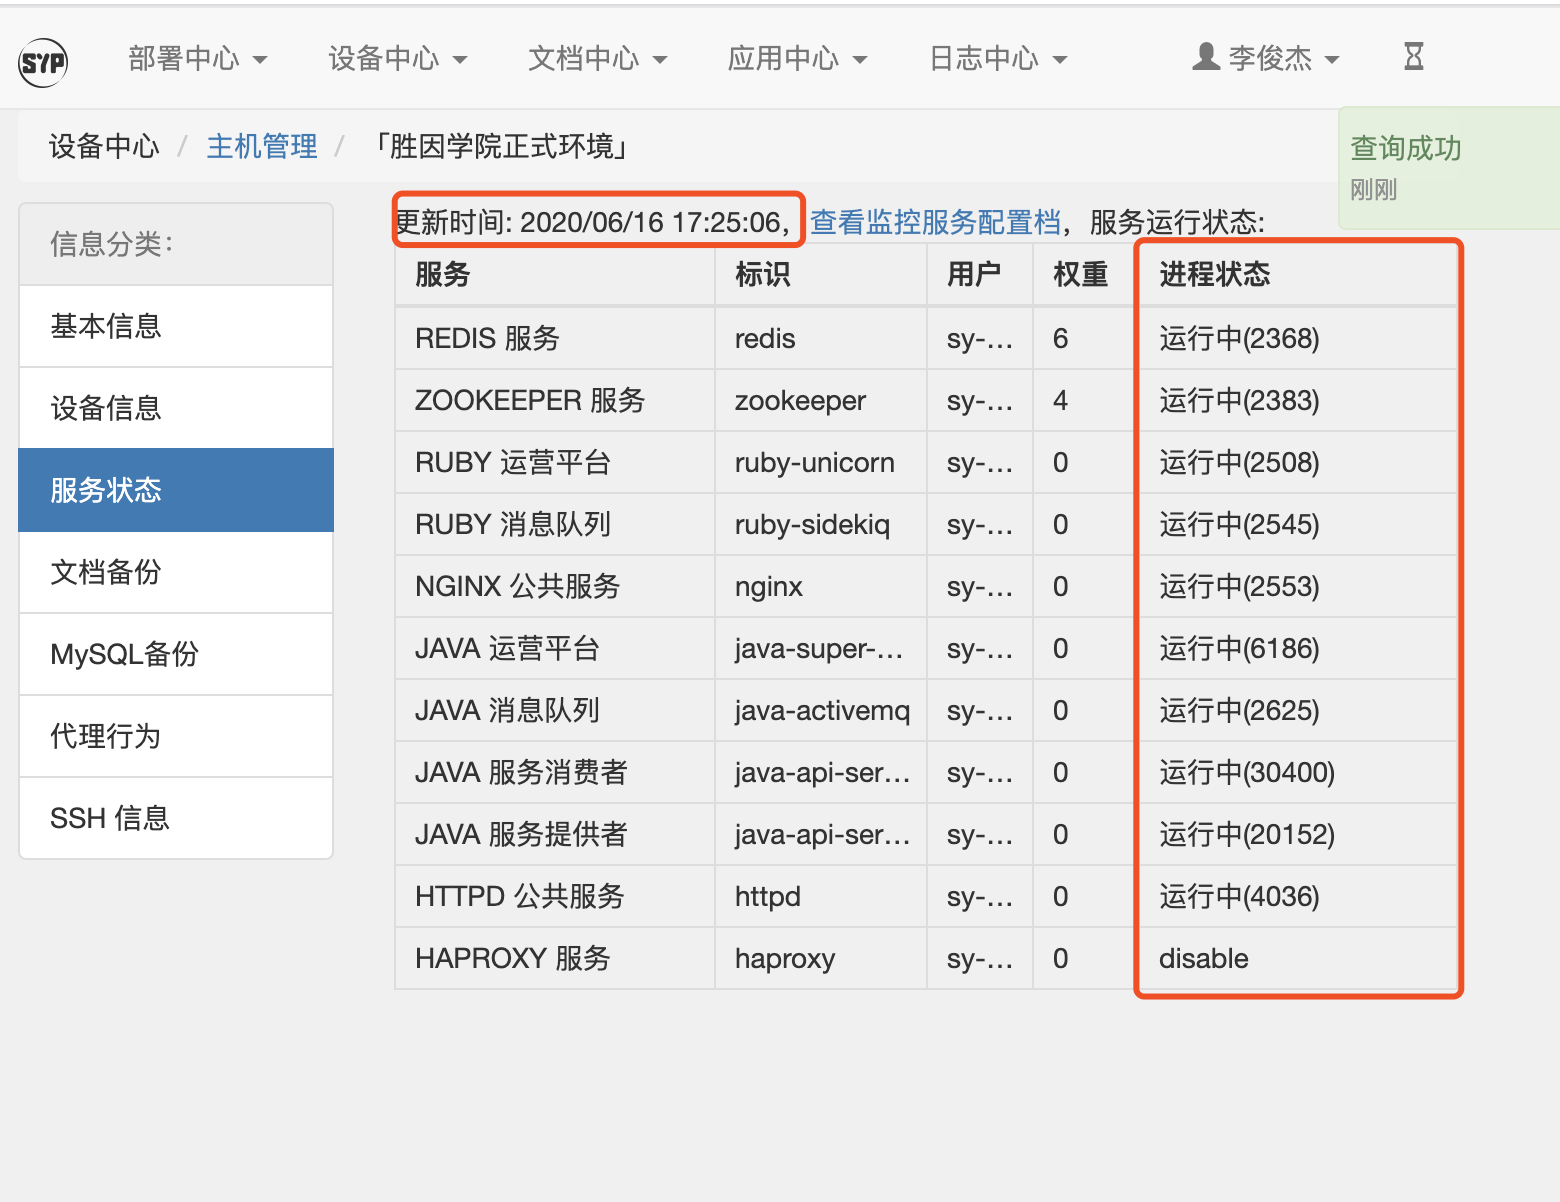1560x1202 pixels.
Task: Click the hourglass icon in navbar
Action: pyautogui.click(x=1413, y=56)
